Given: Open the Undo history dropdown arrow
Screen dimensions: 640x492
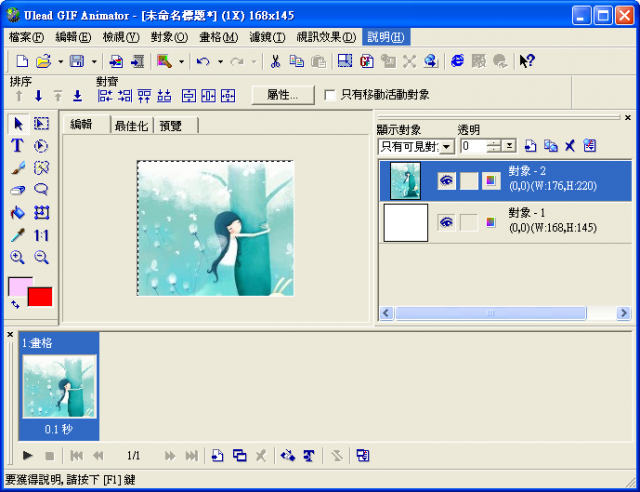Looking at the screenshot, I should pyautogui.click(x=220, y=62).
